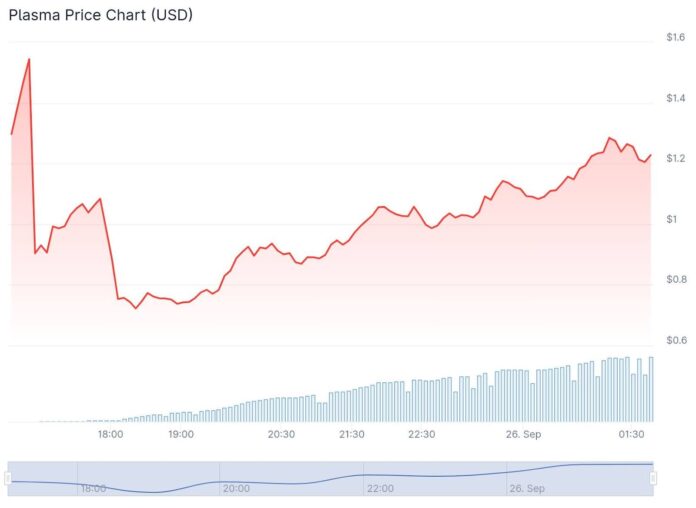Click the 01:30 x-axis time label
Image resolution: width=696 pixels, height=508 pixels.
point(631,434)
